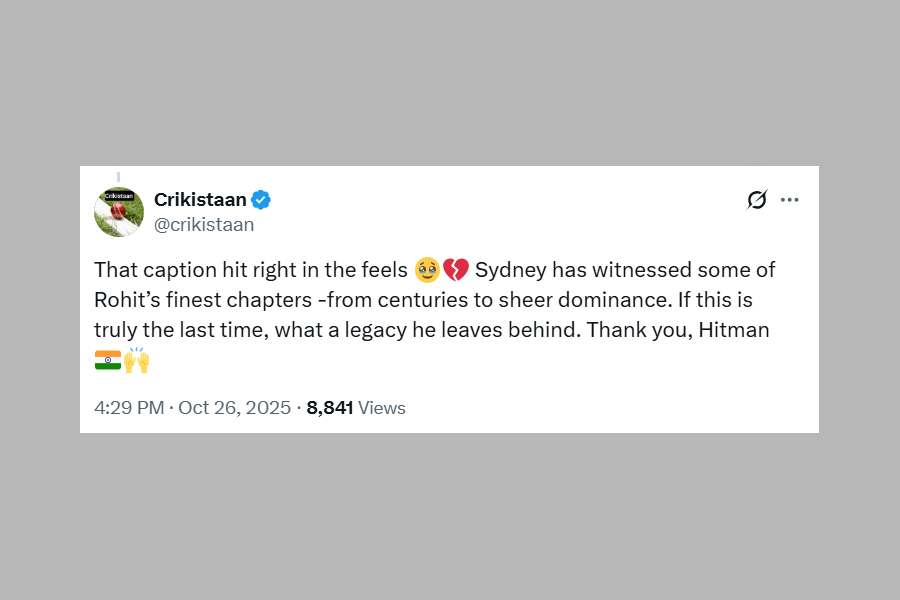
Task: Click the raised hands emoji
Action: point(137,360)
